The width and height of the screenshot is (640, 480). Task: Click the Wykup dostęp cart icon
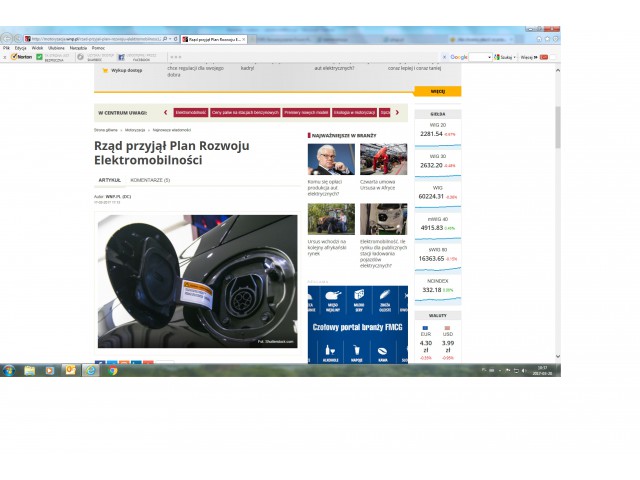coord(105,71)
